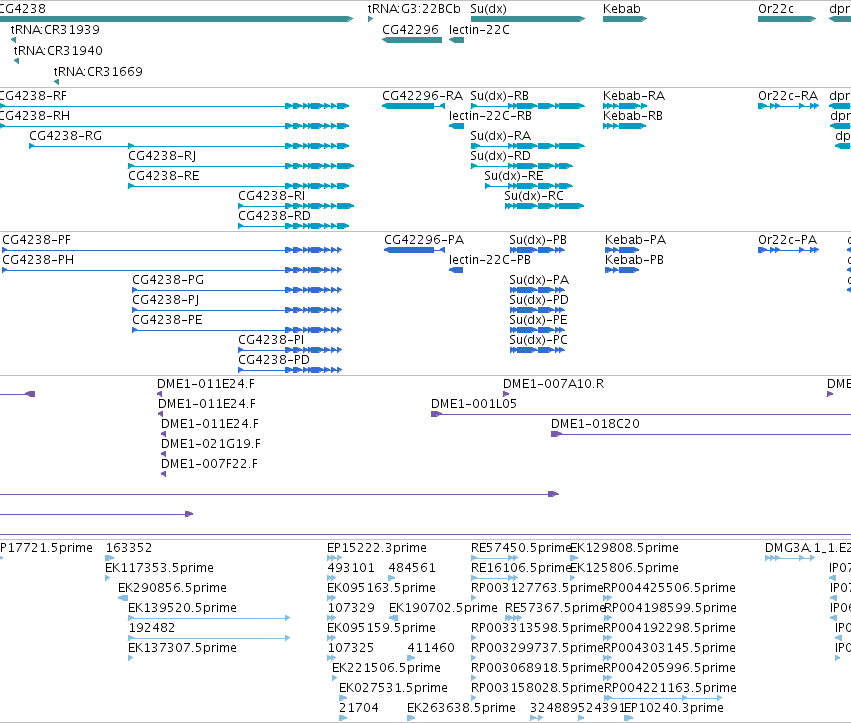This screenshot has height=723, width=851.
Task: Select the CG4238-PE protein label
Action: click(x=167, y=320)
